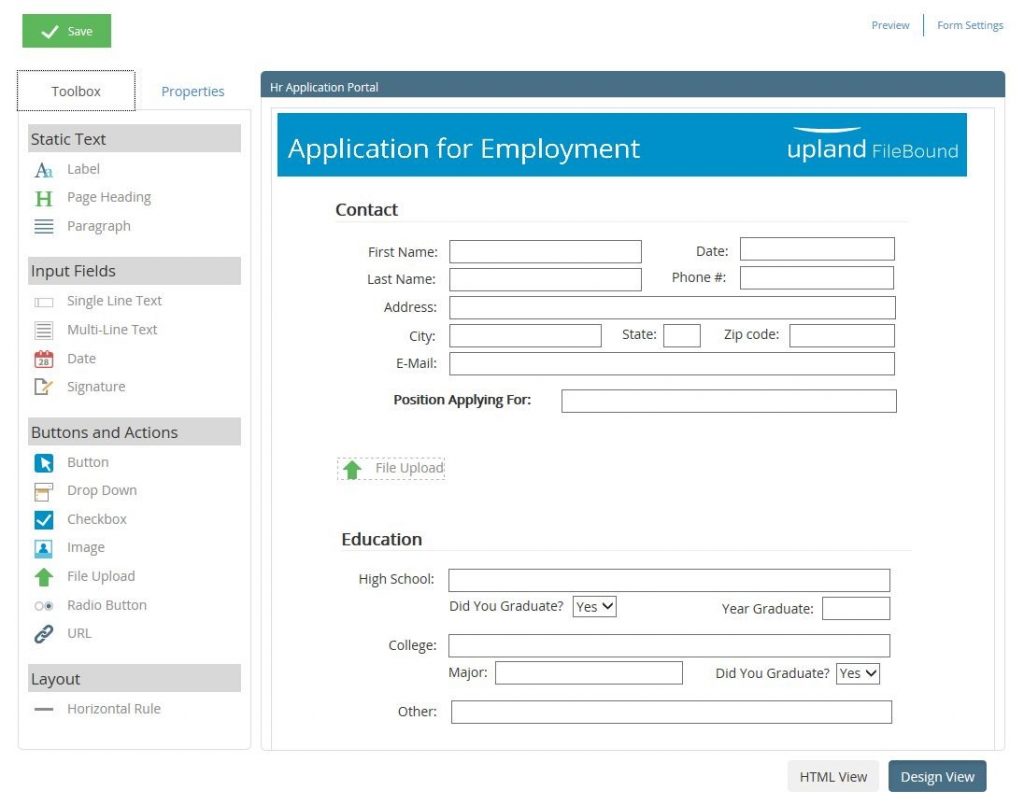Select the Radio Button tool icon
This screenshot has width=1024, height=805.
tap(43, 606)
